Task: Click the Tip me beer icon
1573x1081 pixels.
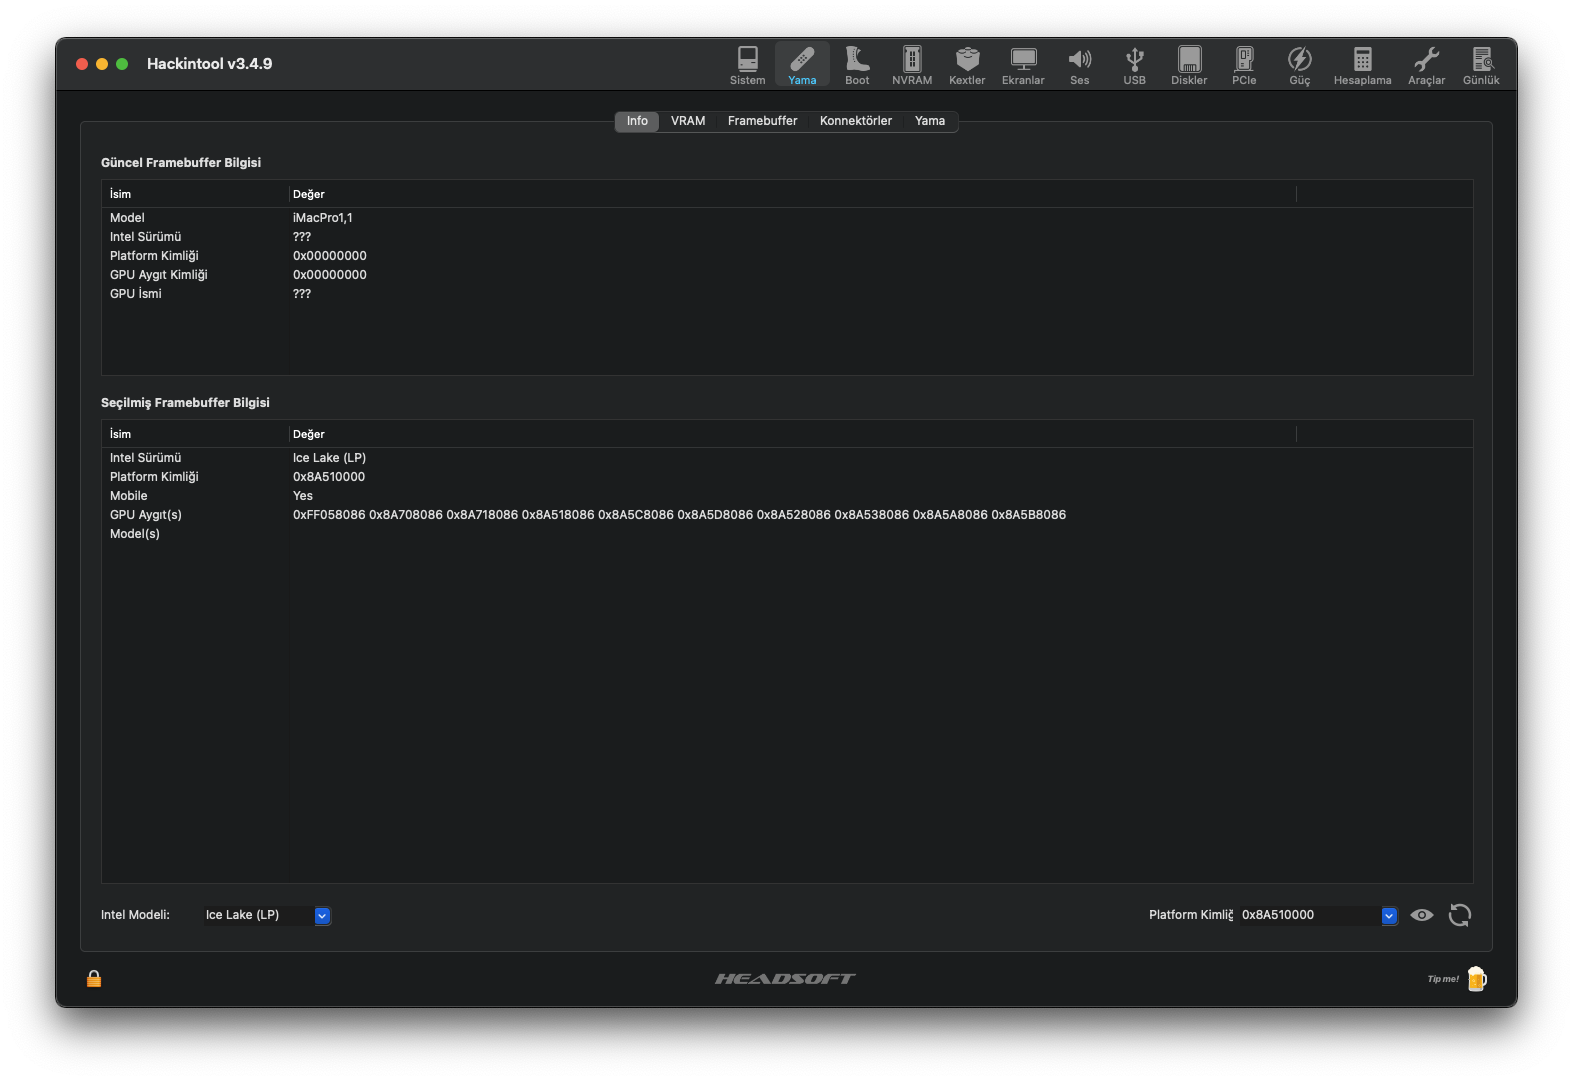Action: (1476, 979)
